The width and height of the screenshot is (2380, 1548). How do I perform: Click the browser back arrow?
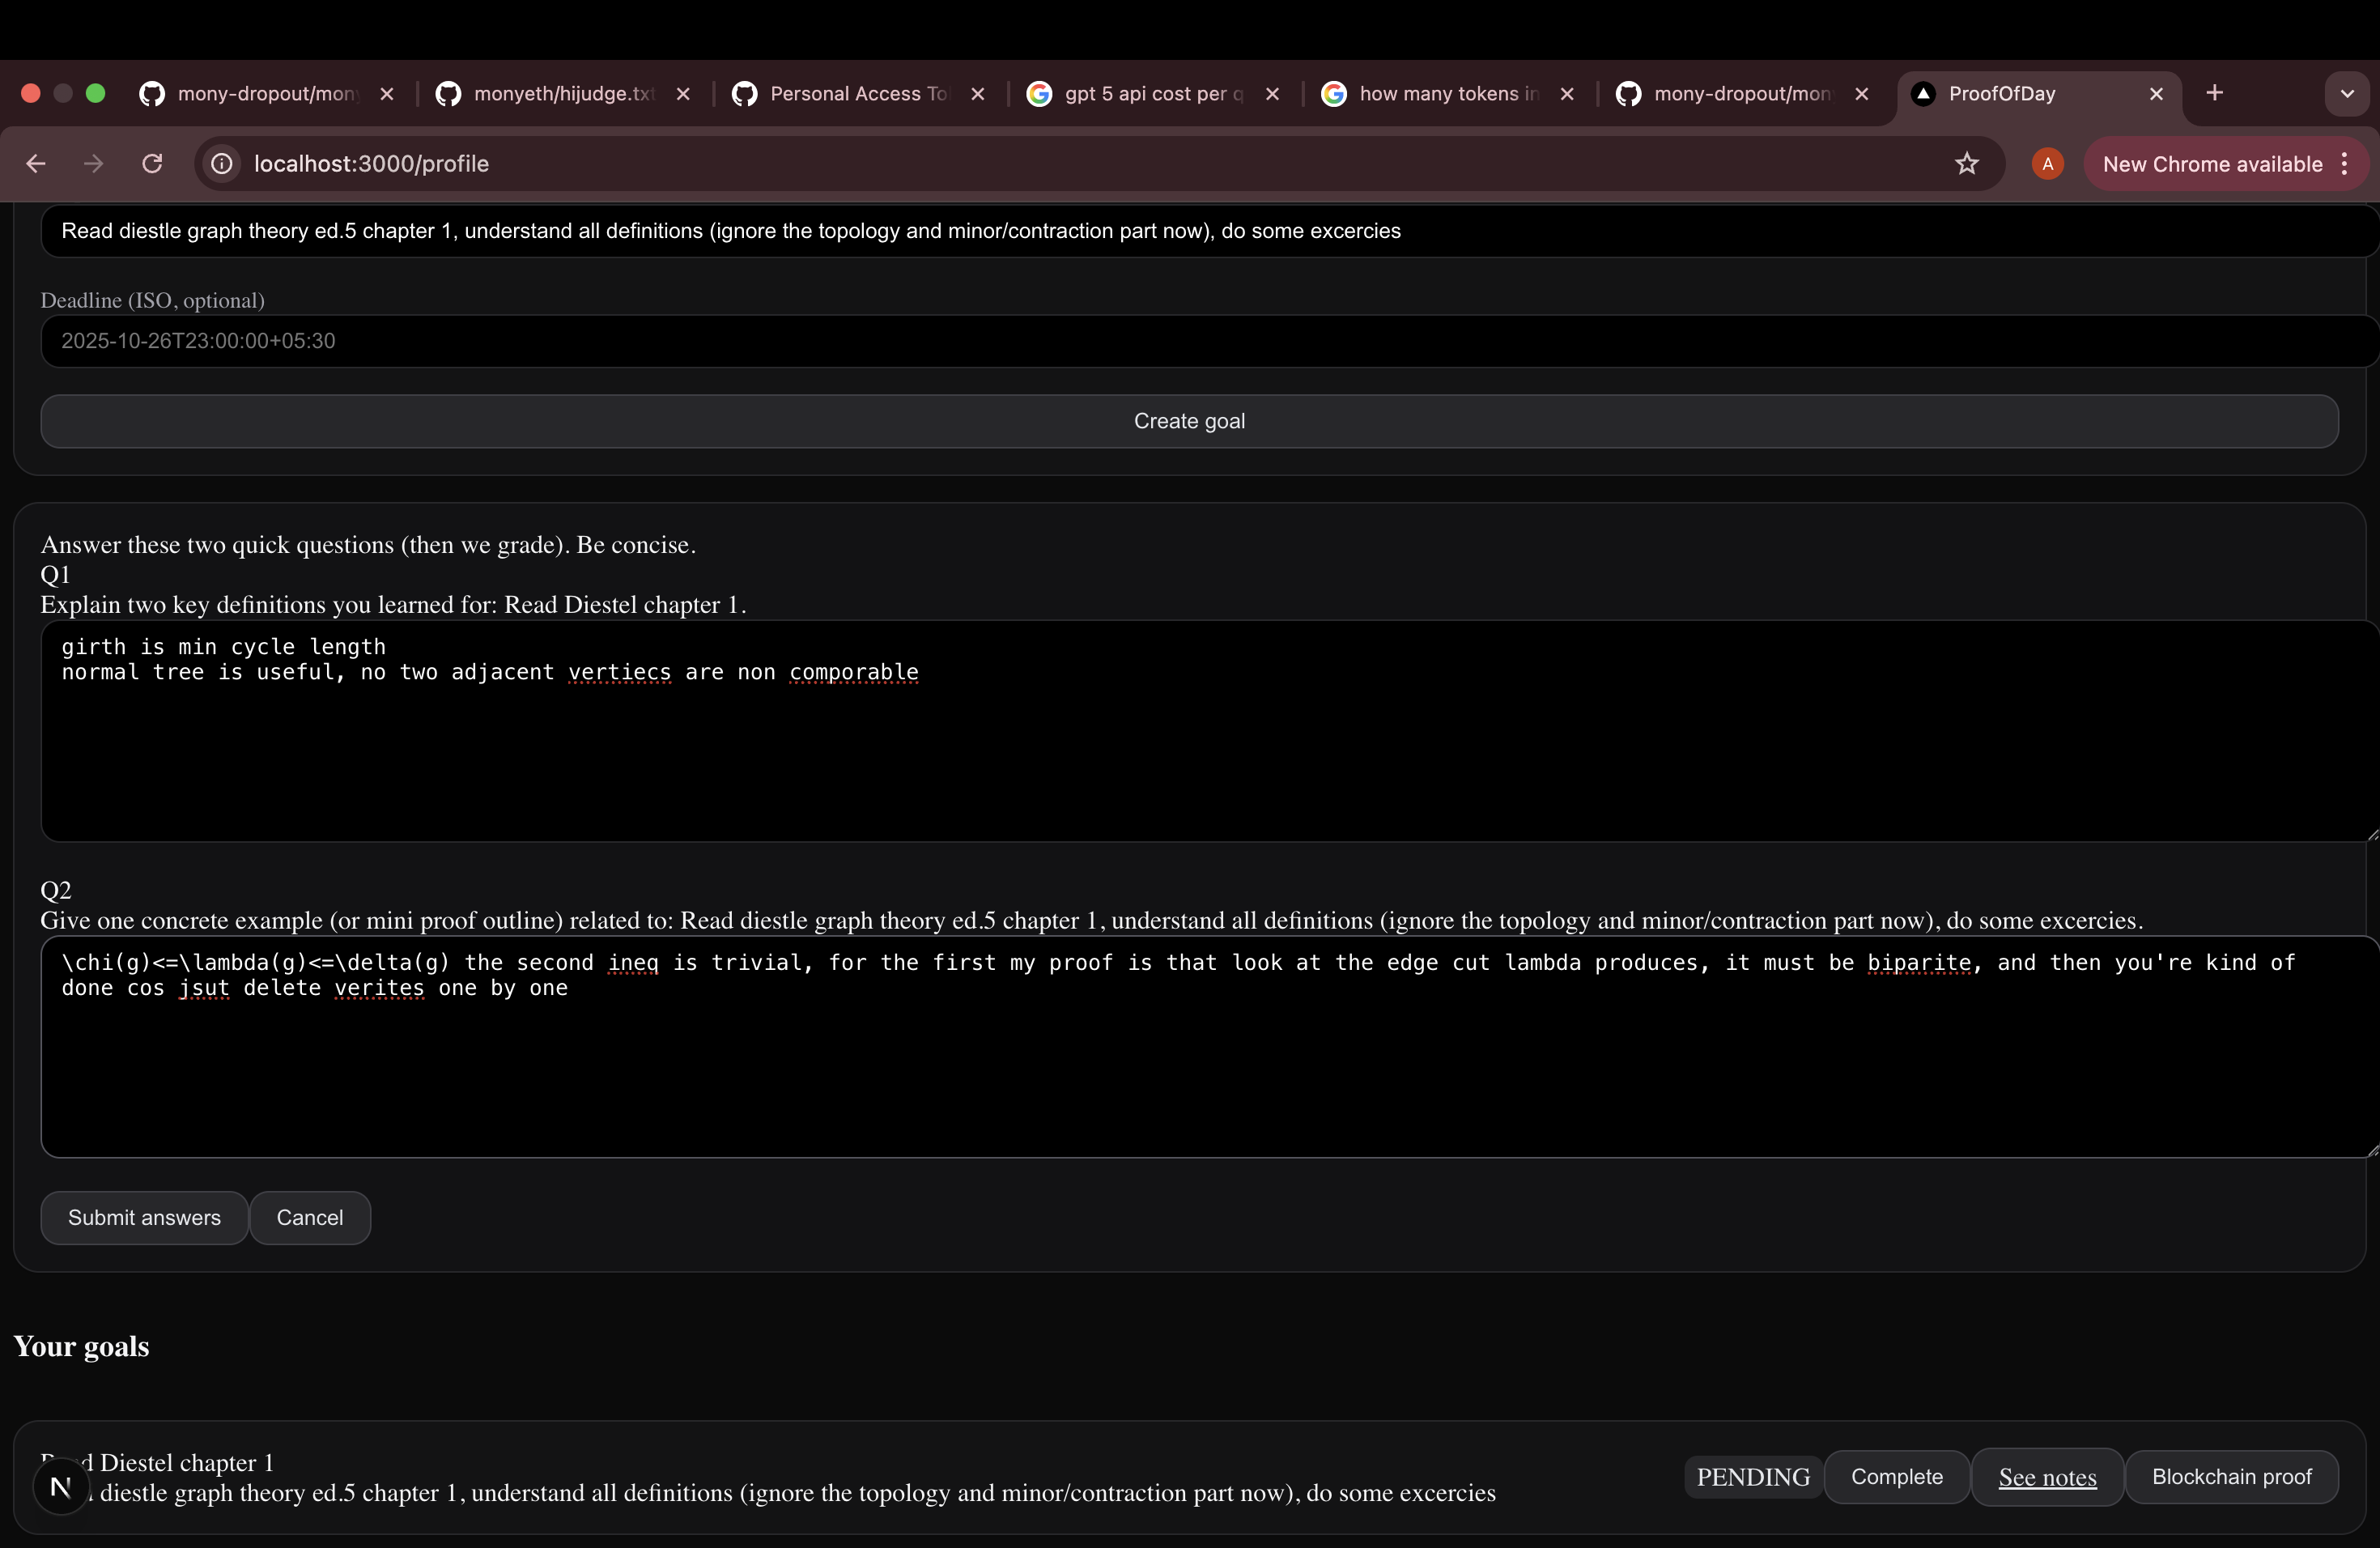coord(36,164)
